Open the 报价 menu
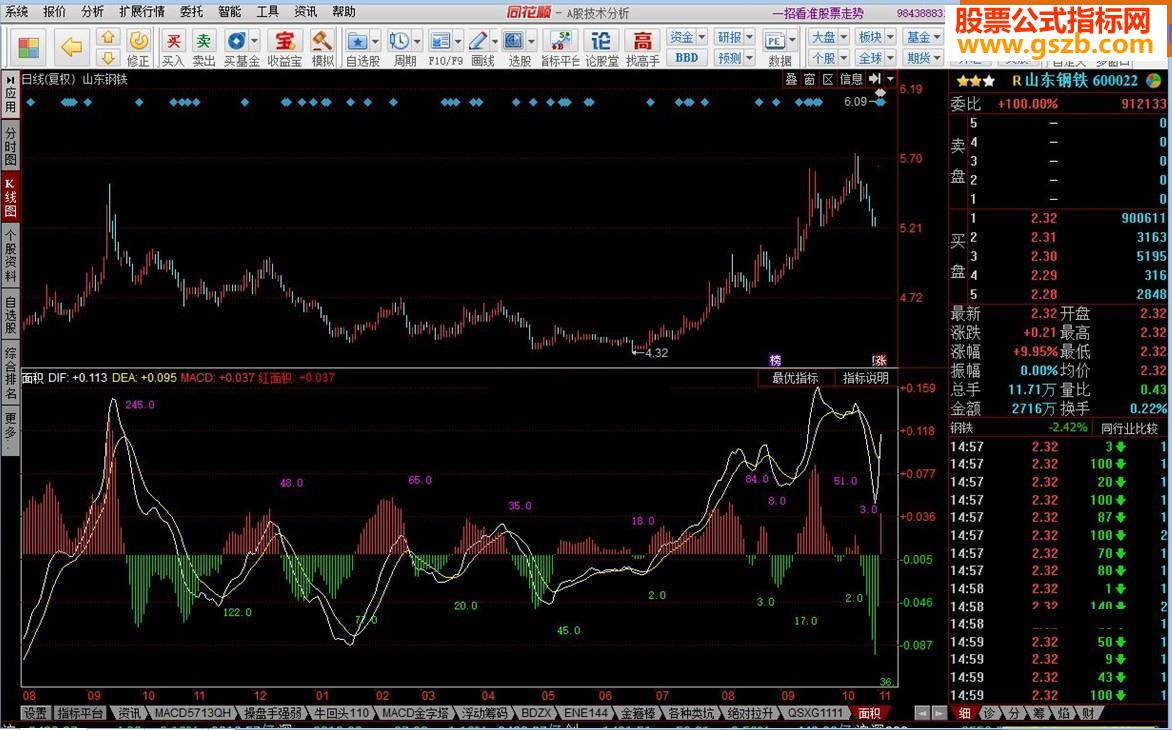Image resolution: width=1172 pixels, height=730 pixels. 55,11
